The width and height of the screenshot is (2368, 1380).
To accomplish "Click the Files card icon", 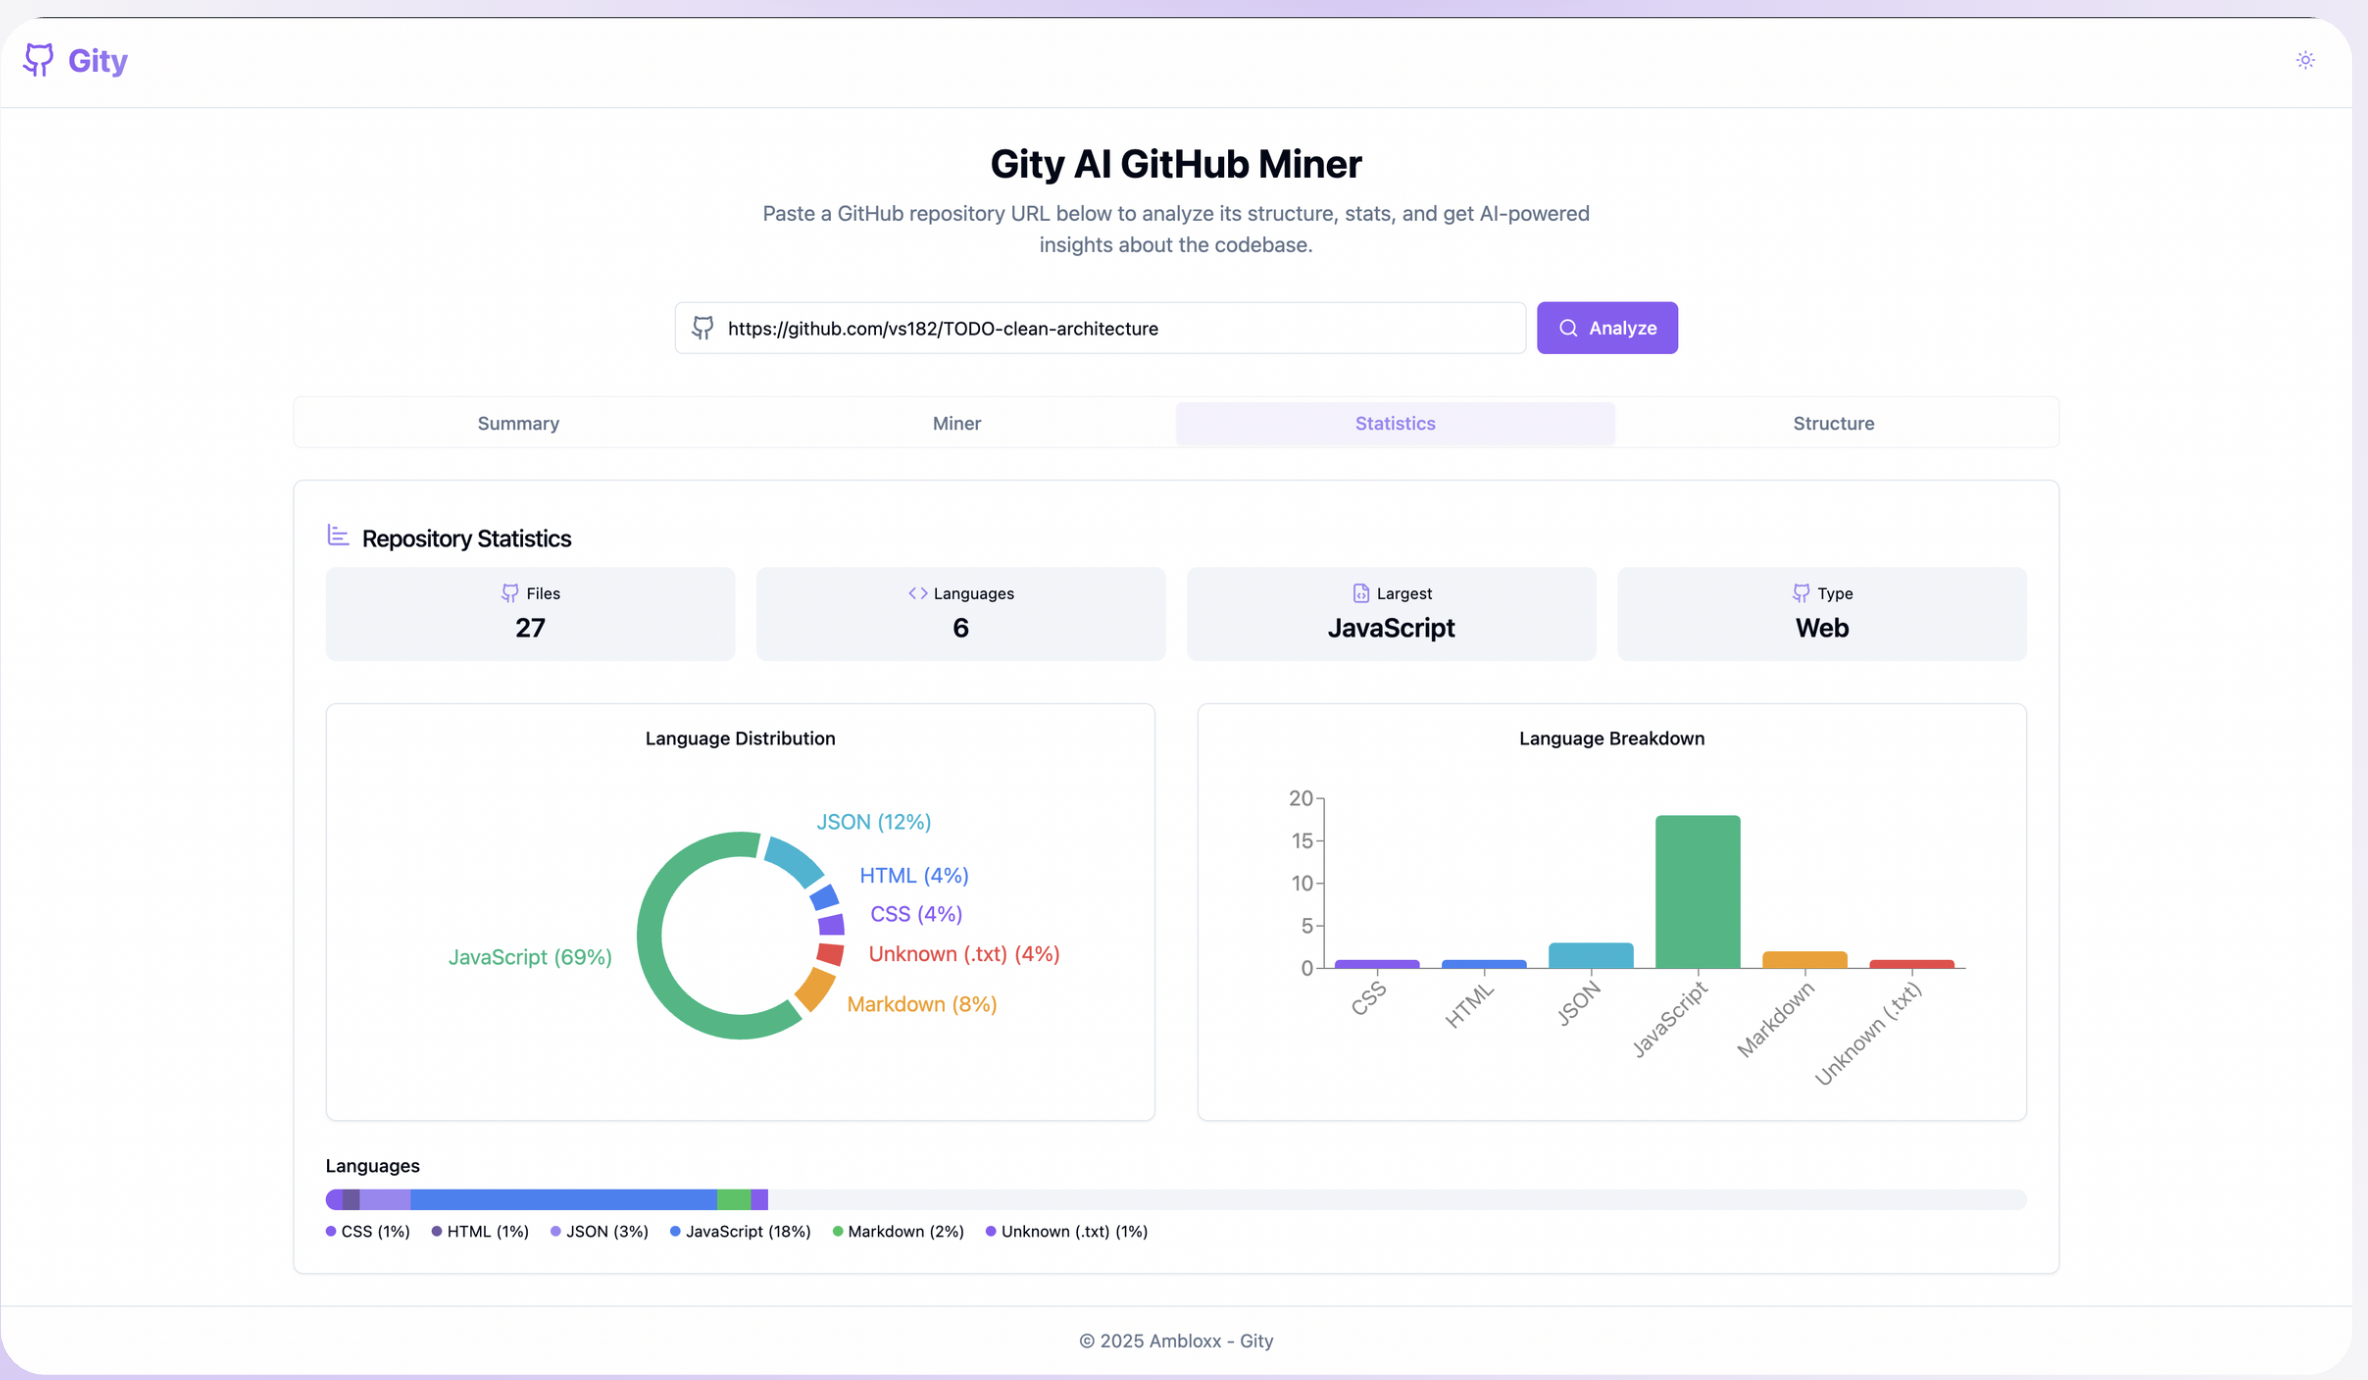I will click(510, 593).
